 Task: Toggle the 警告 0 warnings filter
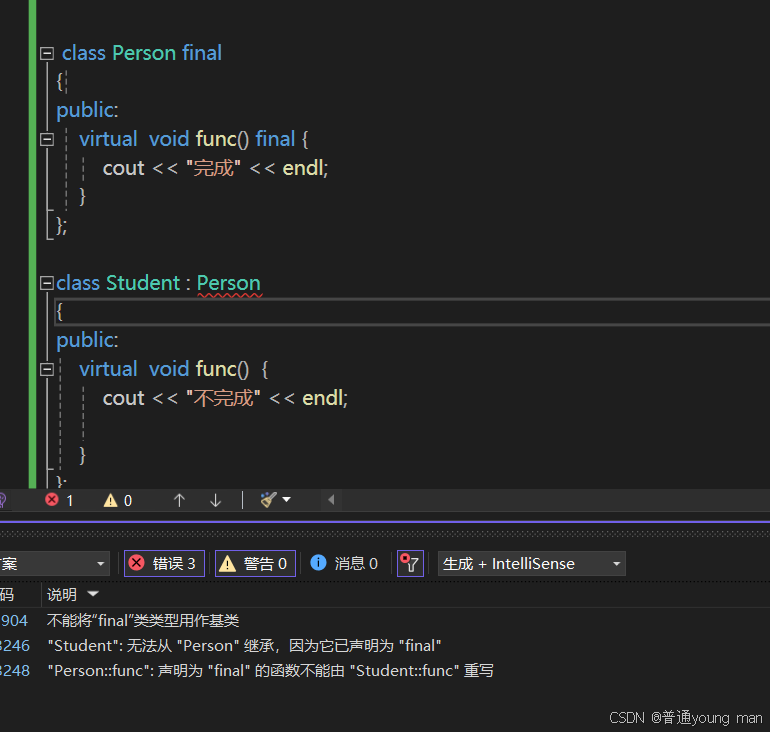click(x=255, y=564)
